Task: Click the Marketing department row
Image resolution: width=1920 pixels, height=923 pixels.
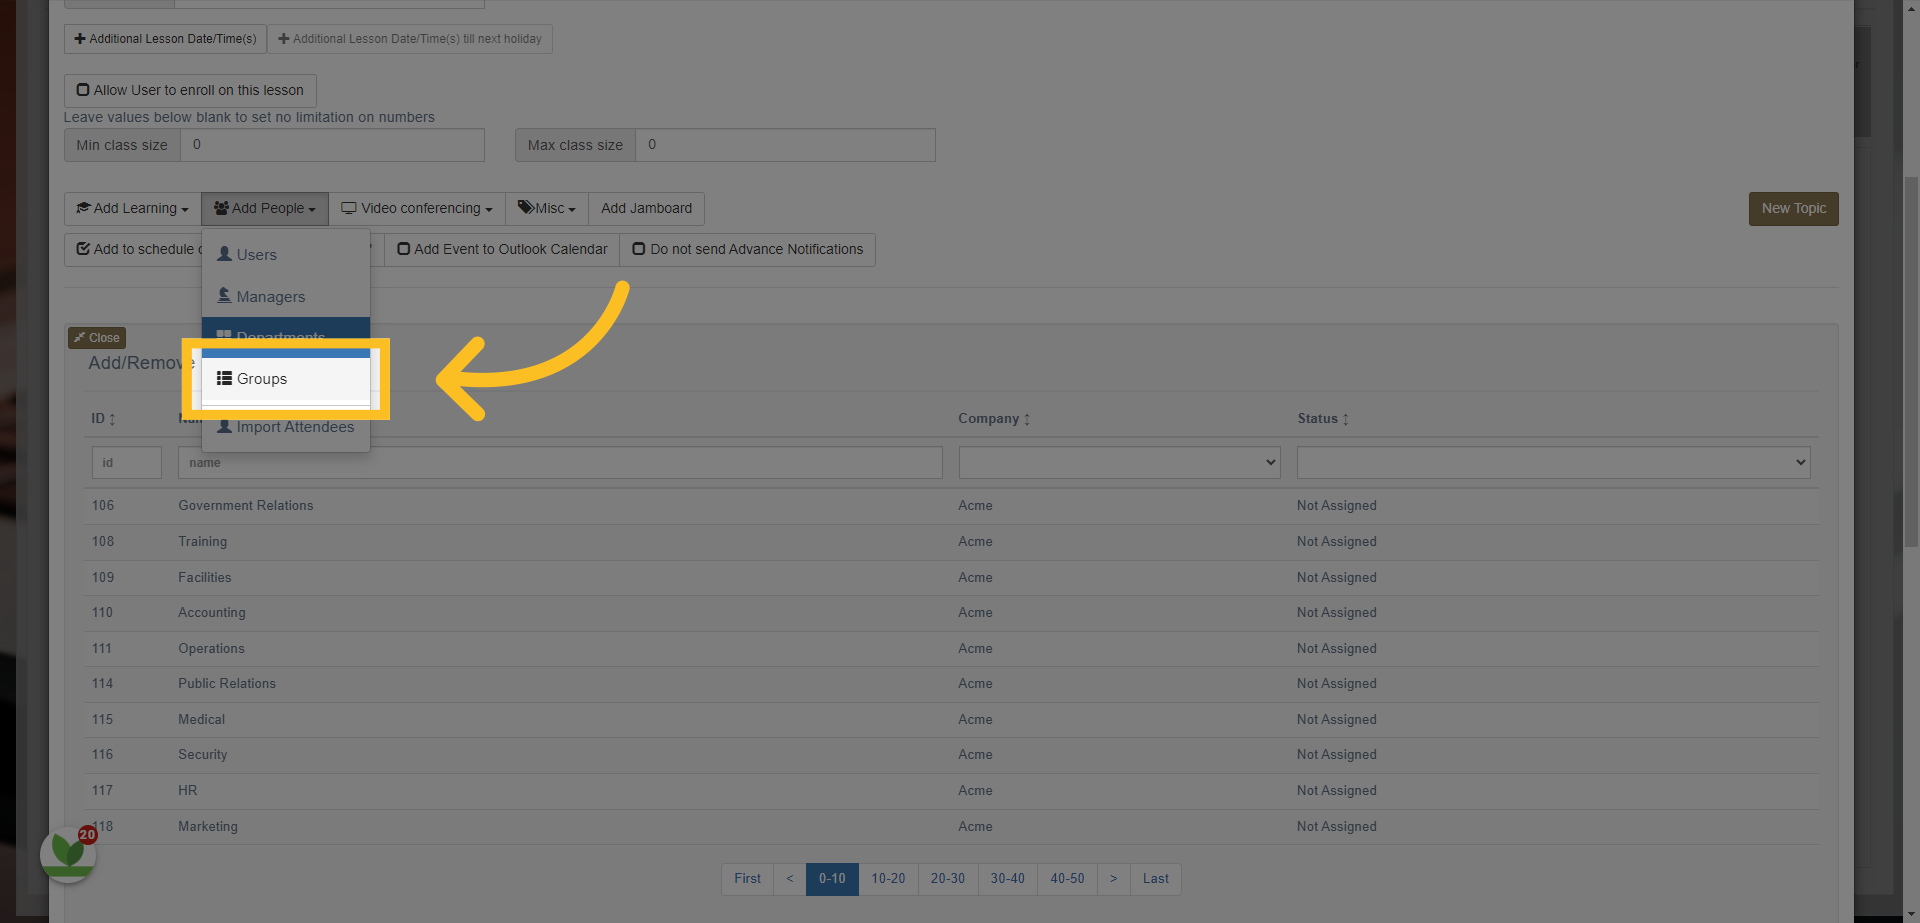Action: tap(952, 827)
